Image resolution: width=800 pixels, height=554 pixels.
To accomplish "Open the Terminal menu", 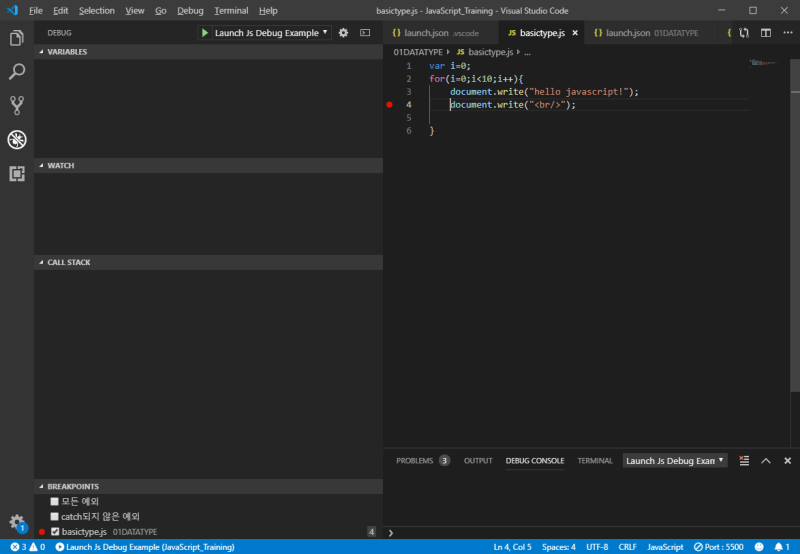I will tap(231, 11).
